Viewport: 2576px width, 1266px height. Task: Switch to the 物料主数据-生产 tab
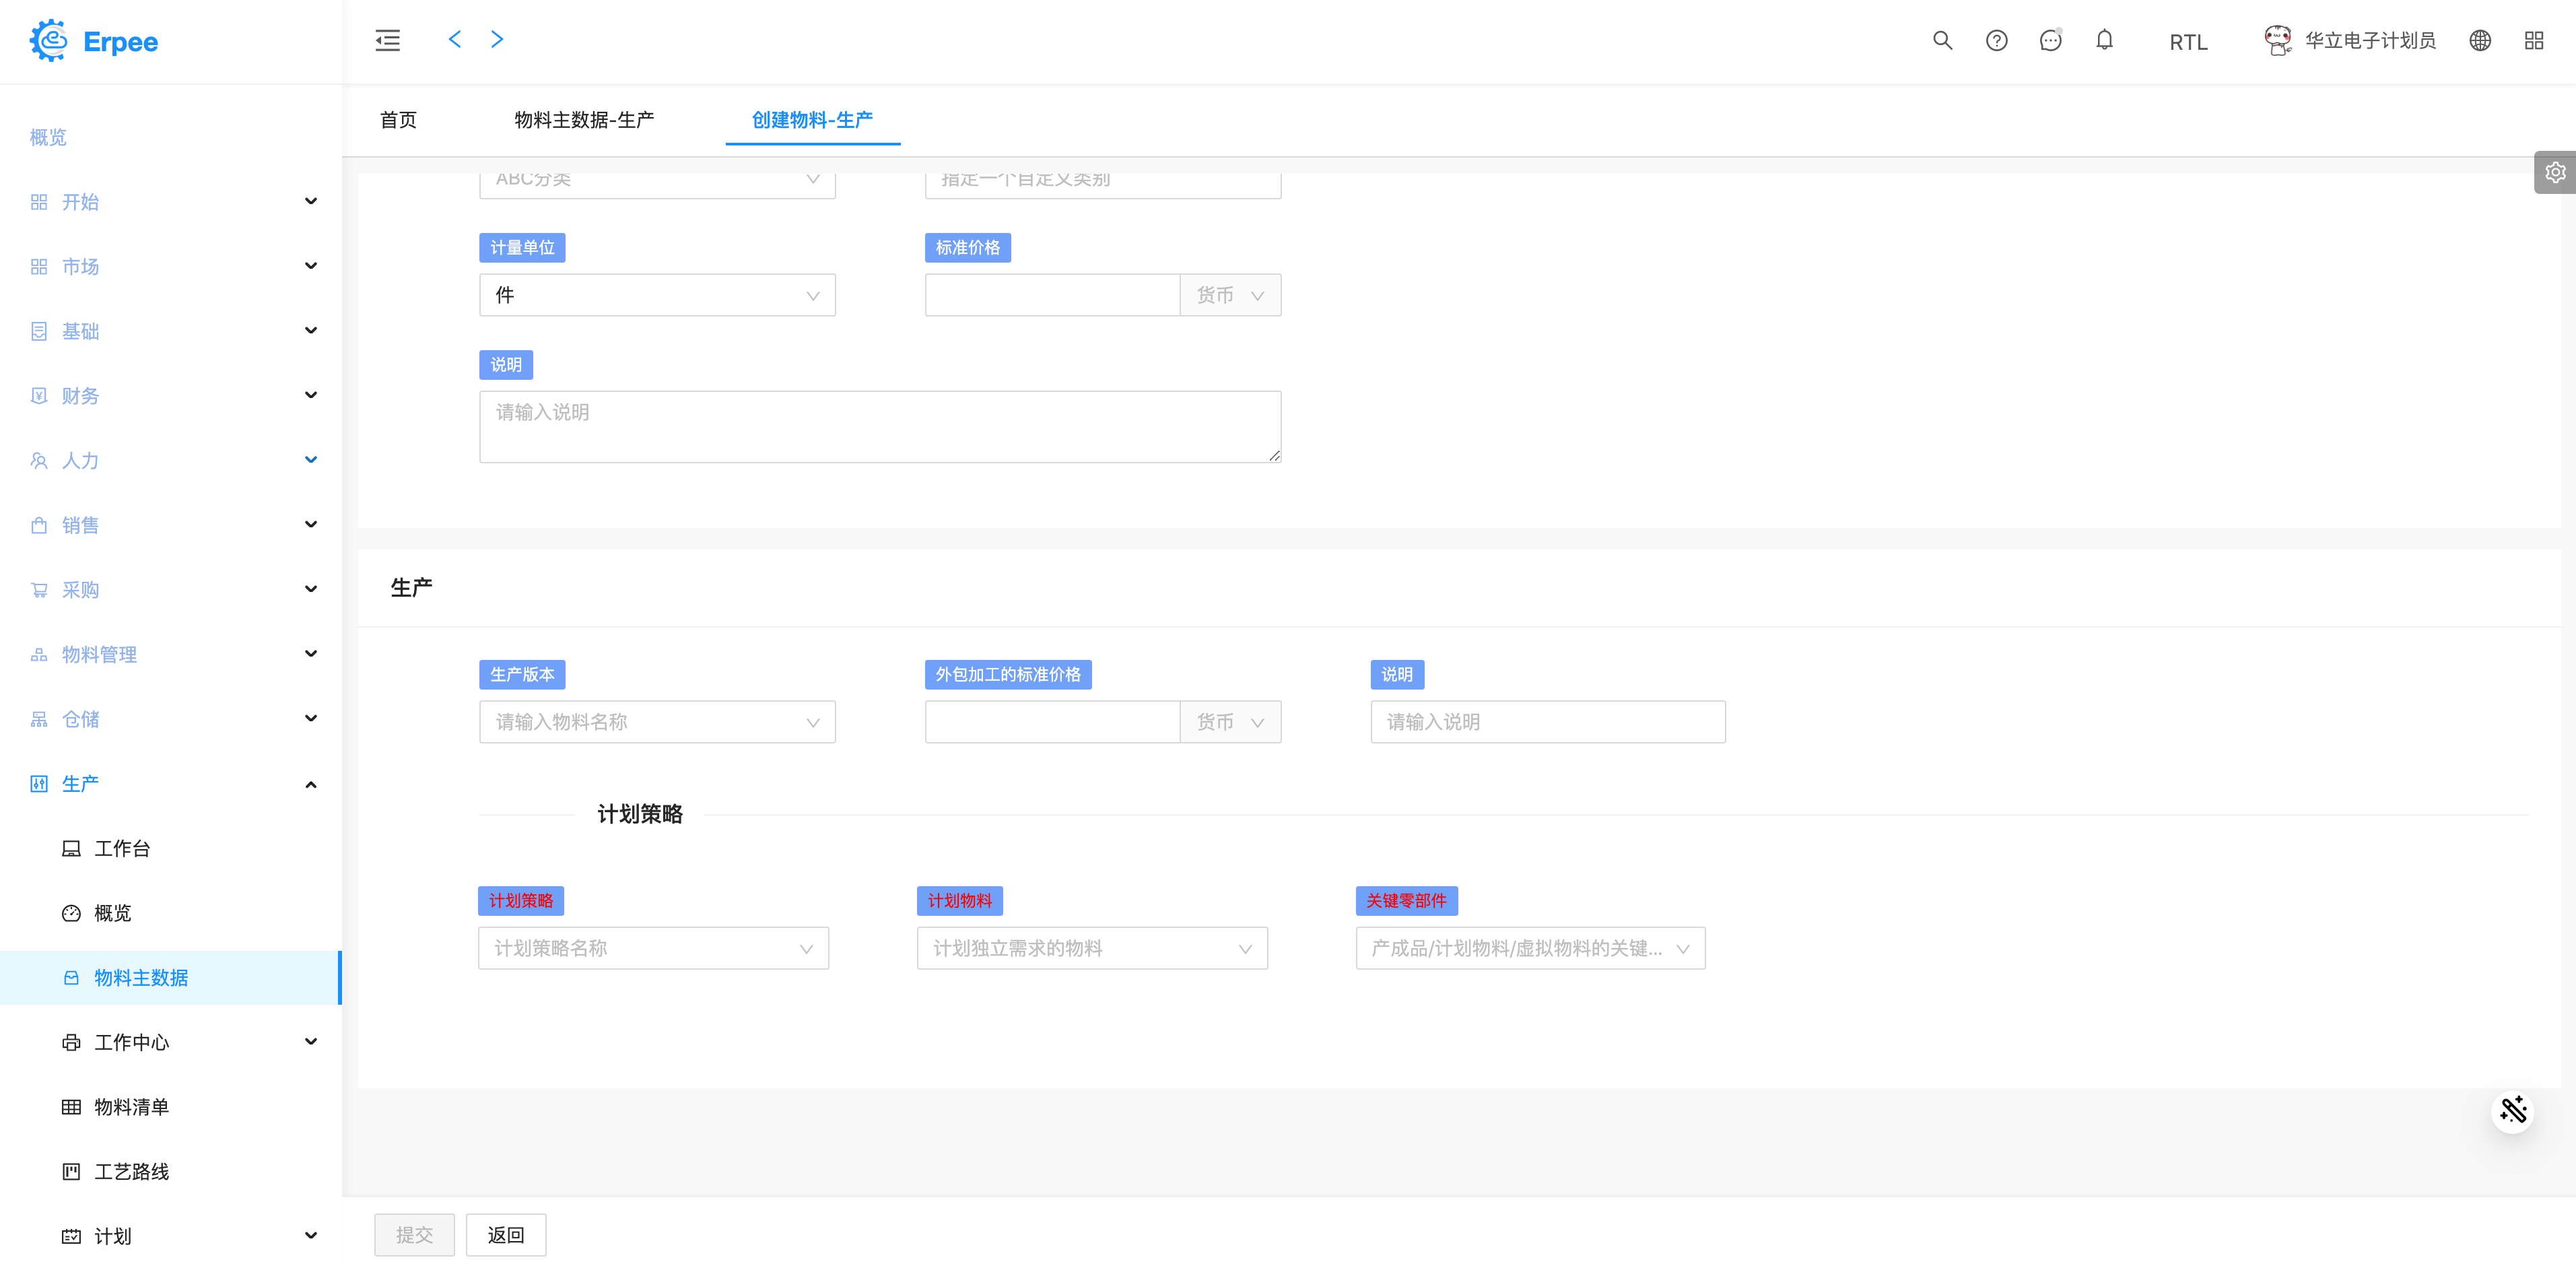coord(584,120)
